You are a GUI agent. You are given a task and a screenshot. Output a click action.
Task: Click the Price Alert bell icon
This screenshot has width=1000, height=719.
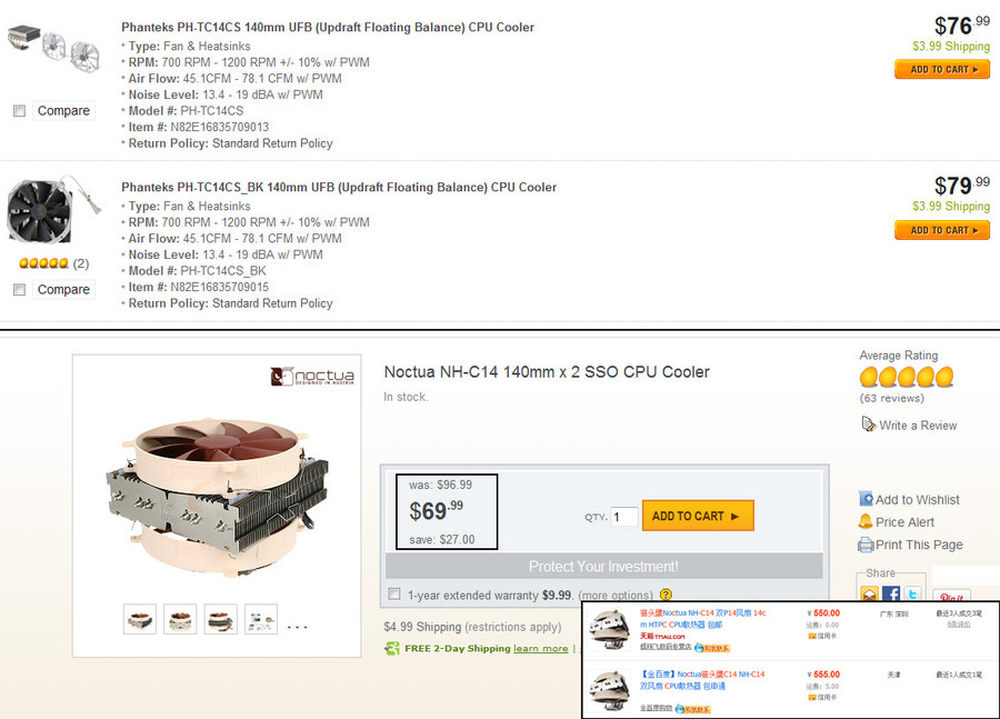pos(865,521)
